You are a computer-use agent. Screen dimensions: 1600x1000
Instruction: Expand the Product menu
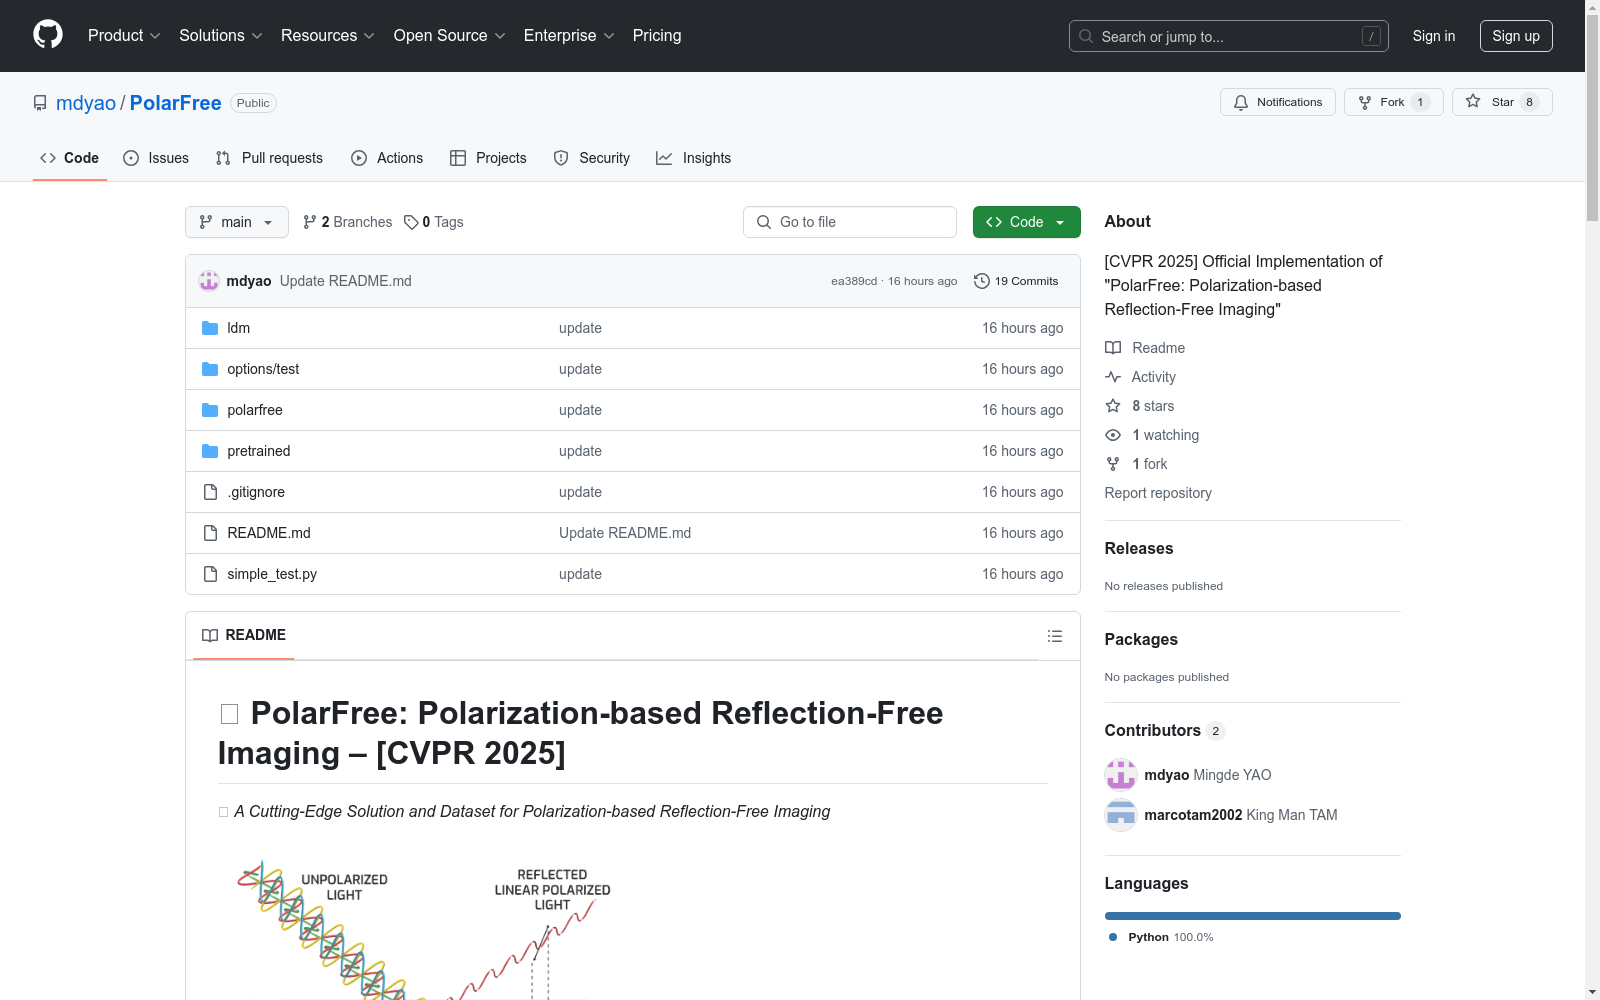(x=124, y=36)
